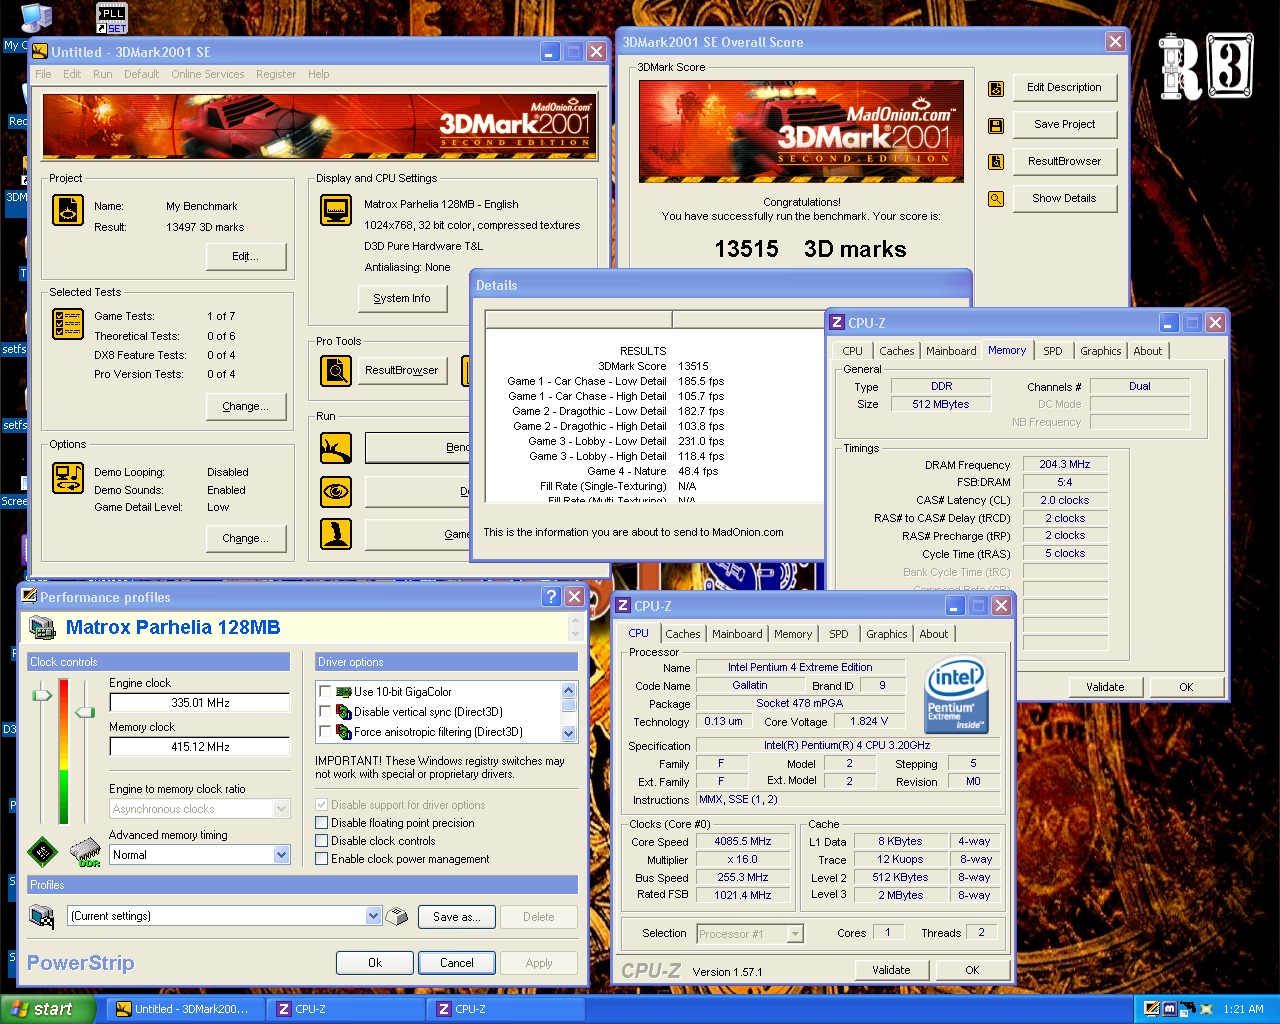The height and width of the screenshot is (1024, 1280).
Task: Switch to Caches tab in front CPU-Z window
Action: pos(683,634)
